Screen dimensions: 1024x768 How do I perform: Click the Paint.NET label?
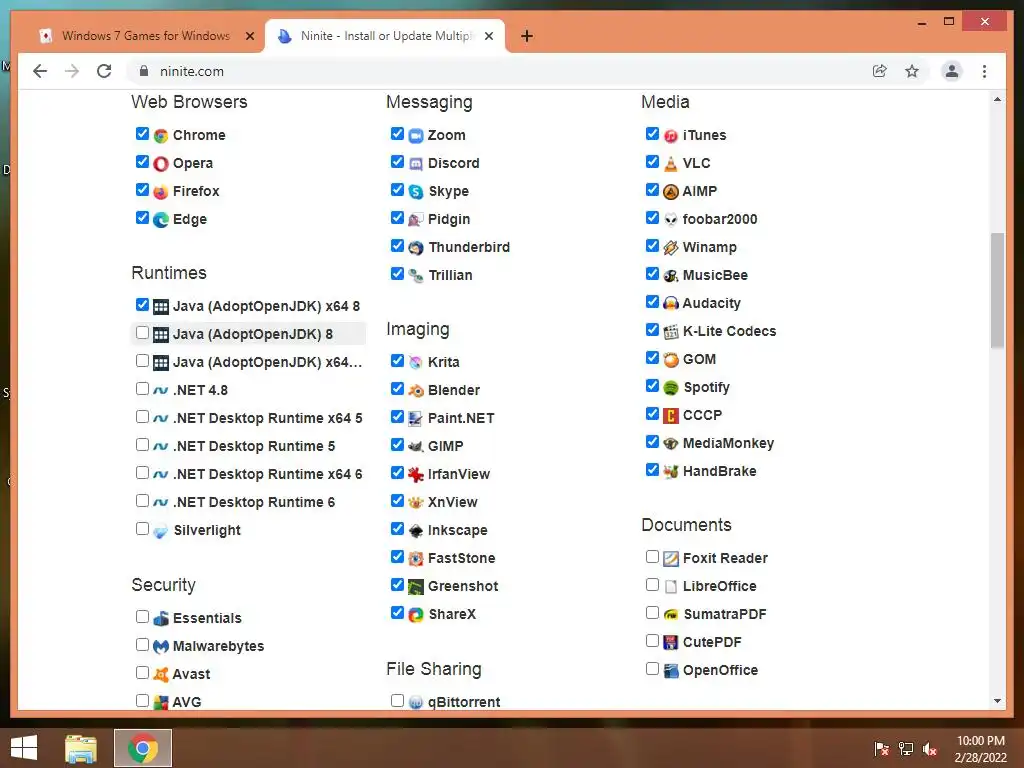click(x=461, y=419)
